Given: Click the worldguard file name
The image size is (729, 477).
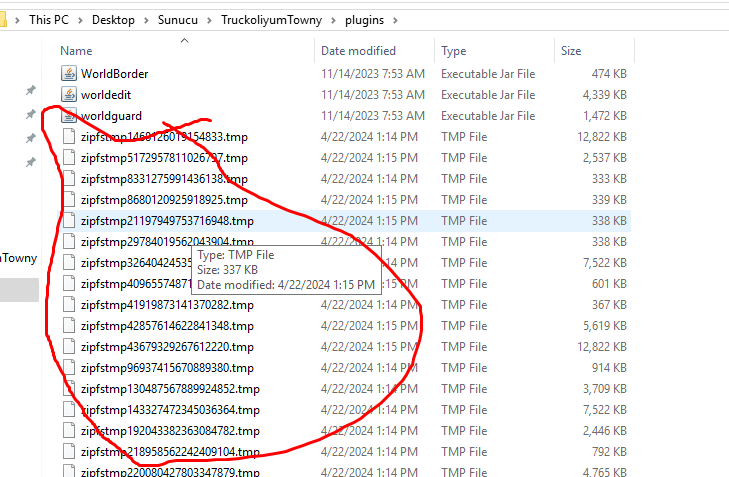Looking at the screenshot, I should [x=111, y=116].
